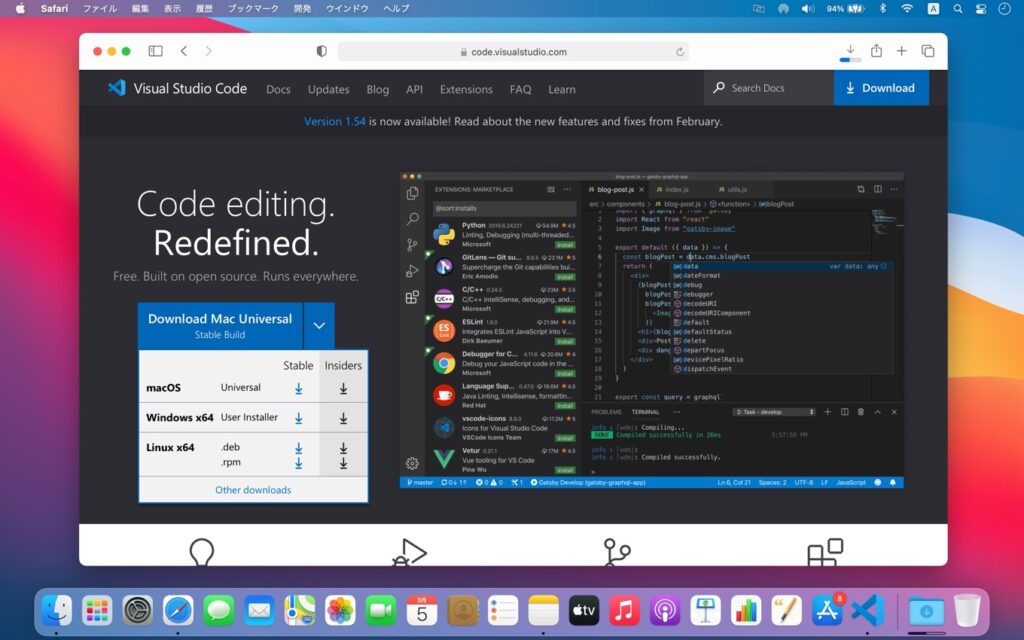
Task: Open the volume control in menu bar
Action: pos(808,8)
